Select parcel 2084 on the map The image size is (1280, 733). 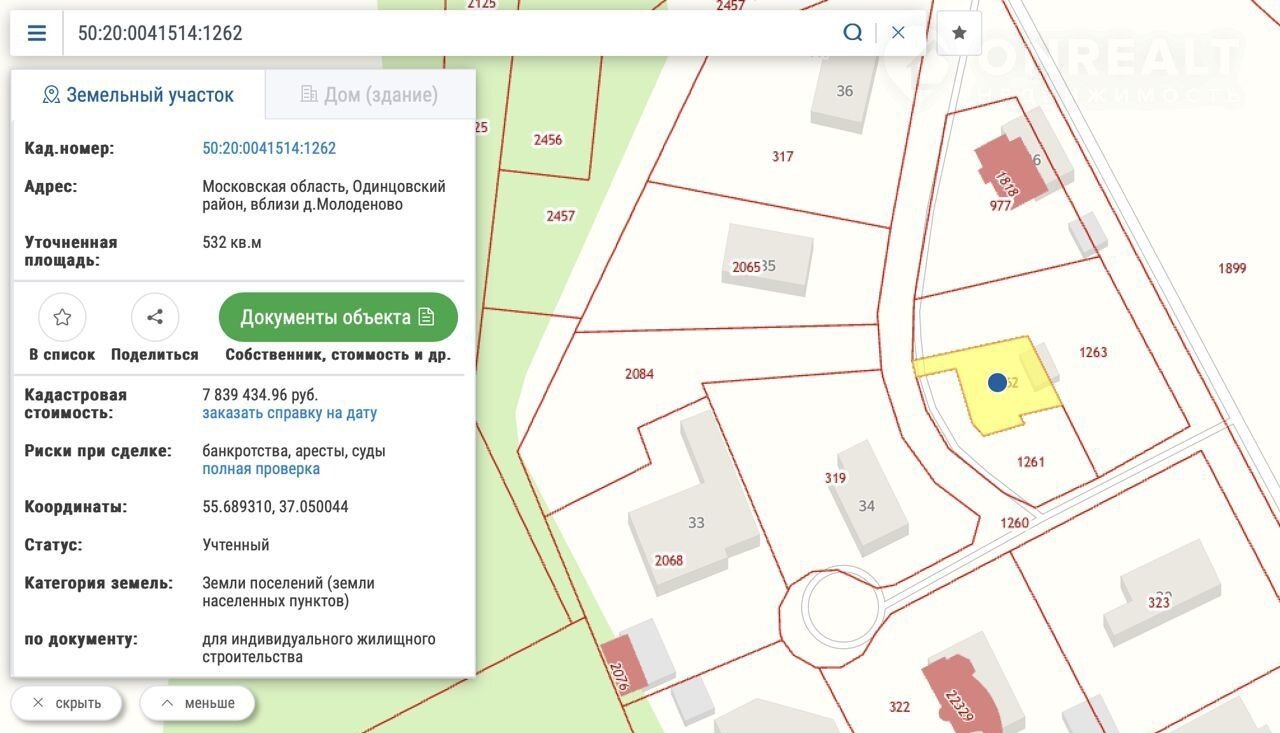pos(639,374)
